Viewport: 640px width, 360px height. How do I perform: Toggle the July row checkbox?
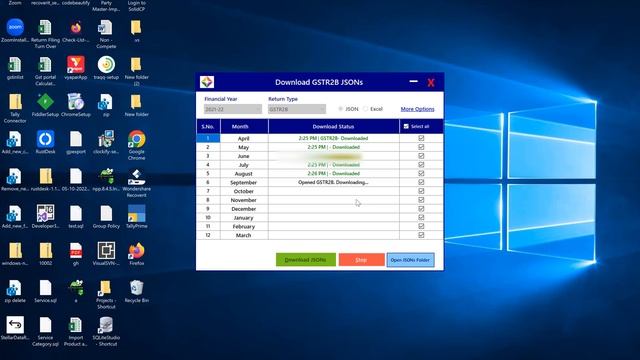point(421,164)
